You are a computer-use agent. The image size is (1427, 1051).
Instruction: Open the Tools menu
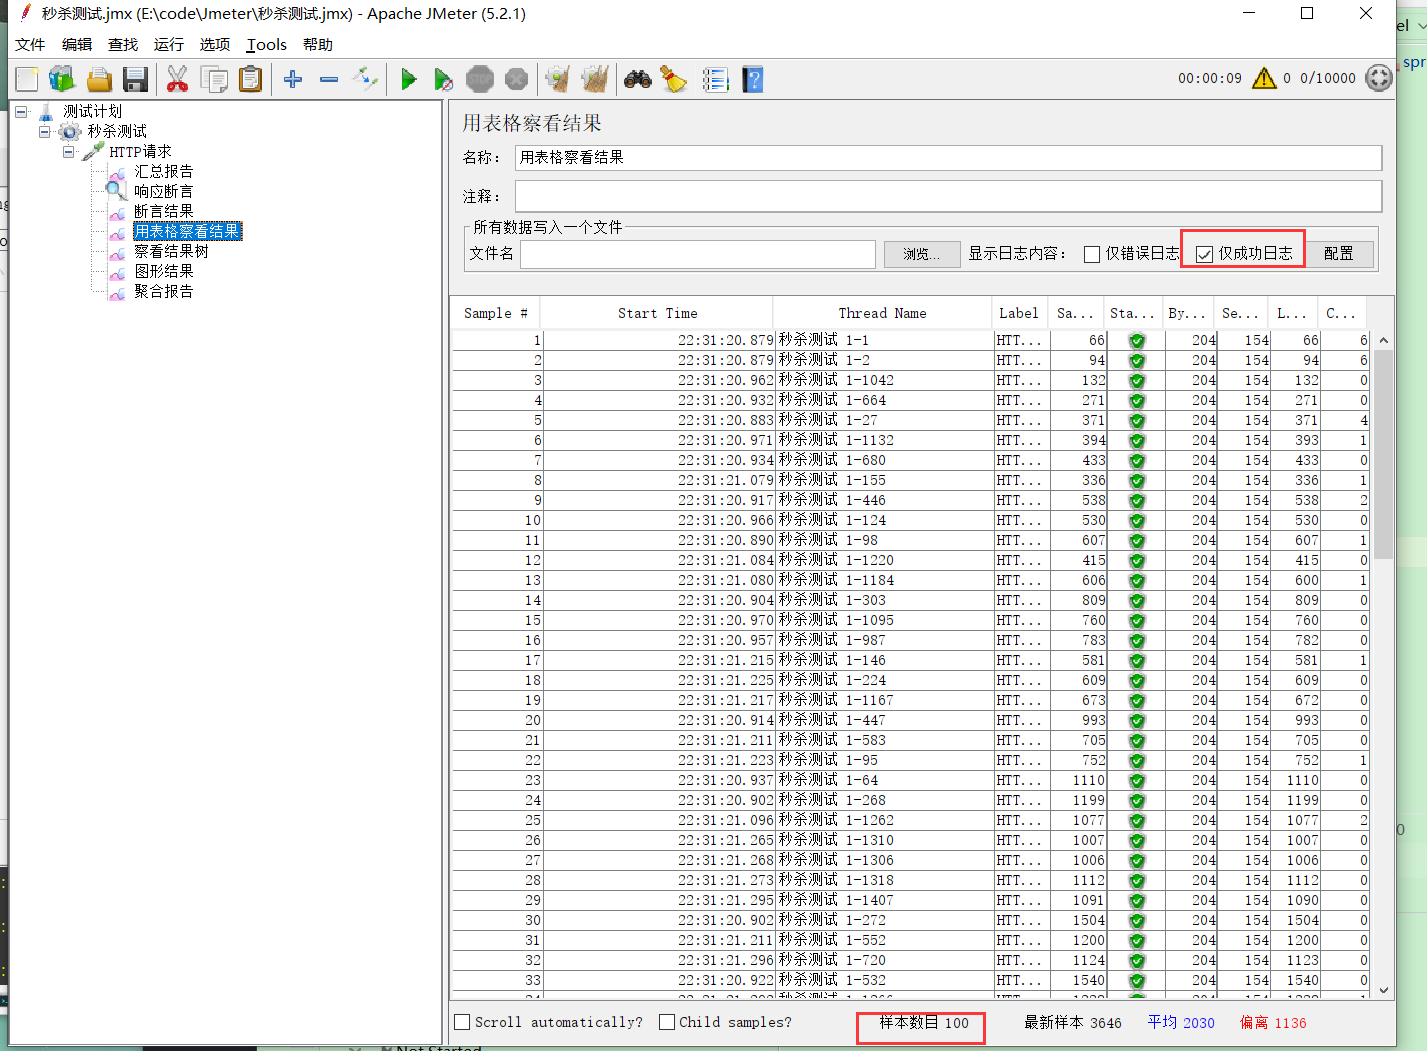pos(267,44)
